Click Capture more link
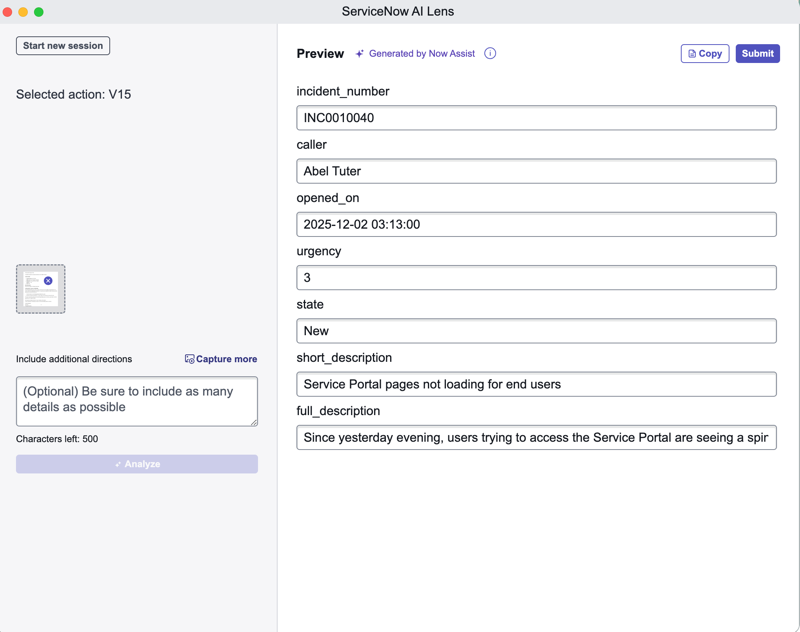The width and height of the screenshot is (800, 632). 221,359
